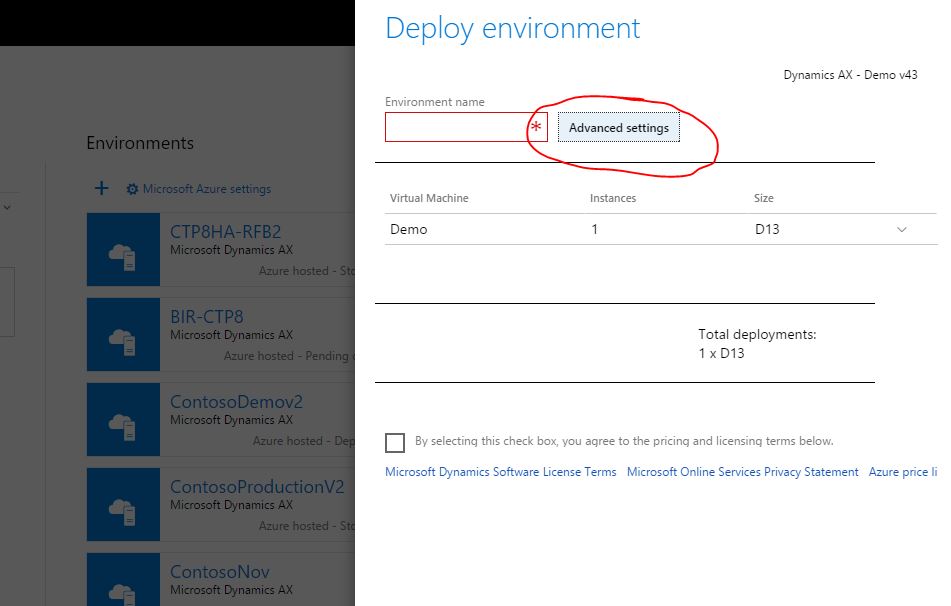
Task: Open BIR-CTP8 environment name link
Action: pyautogui.click(x=207, y=317)
